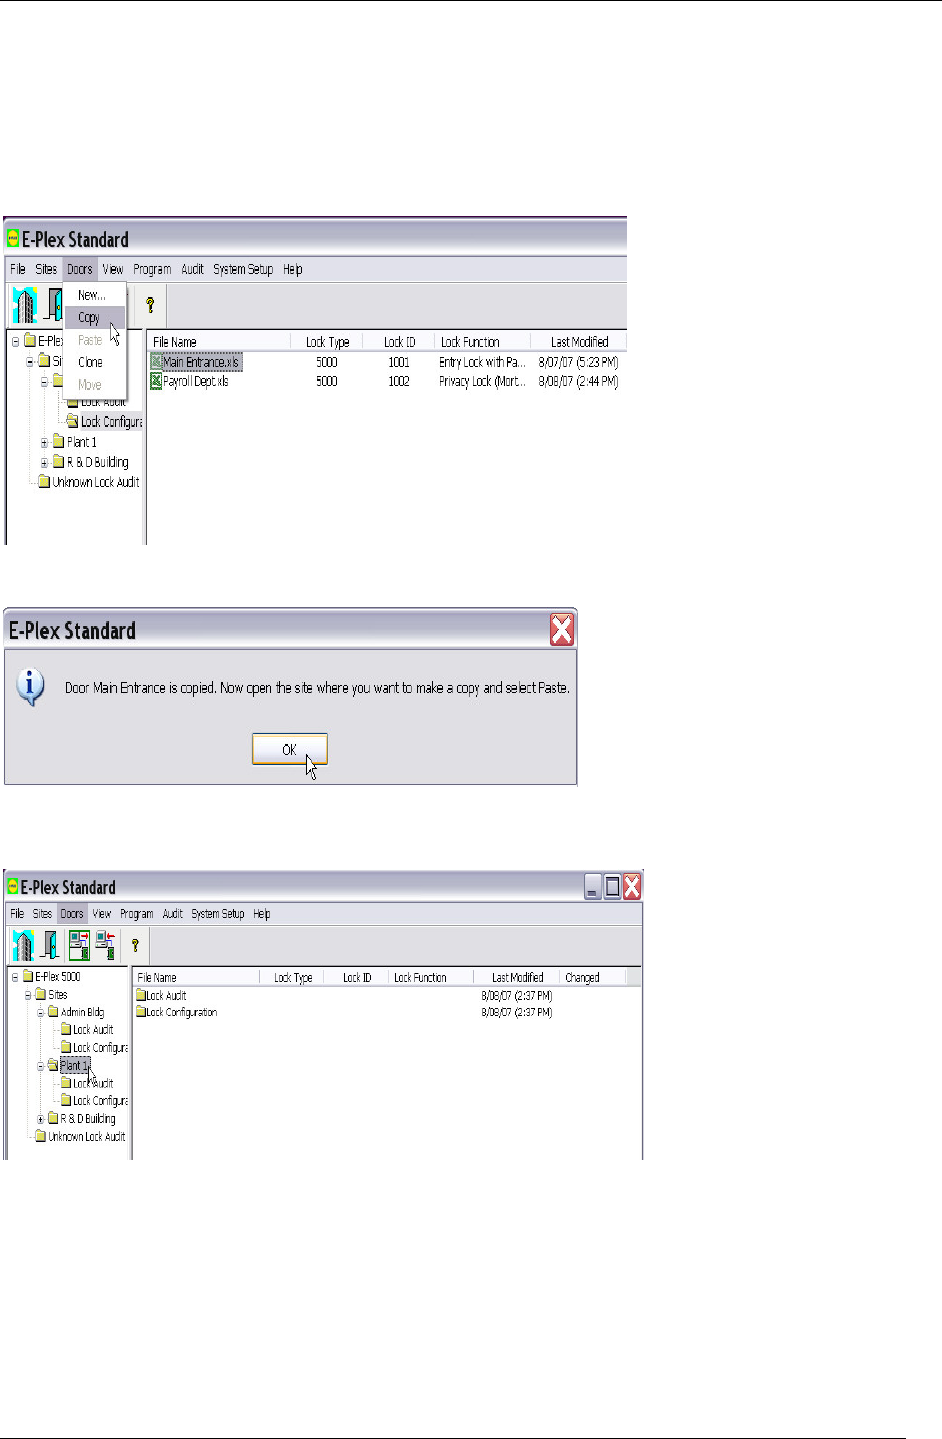Viewport: 942px width, 1439px height.
Task: Select Lock Configura under Admin Bldg in tree
Action: pyautogui.click(x=94, y=1048)
